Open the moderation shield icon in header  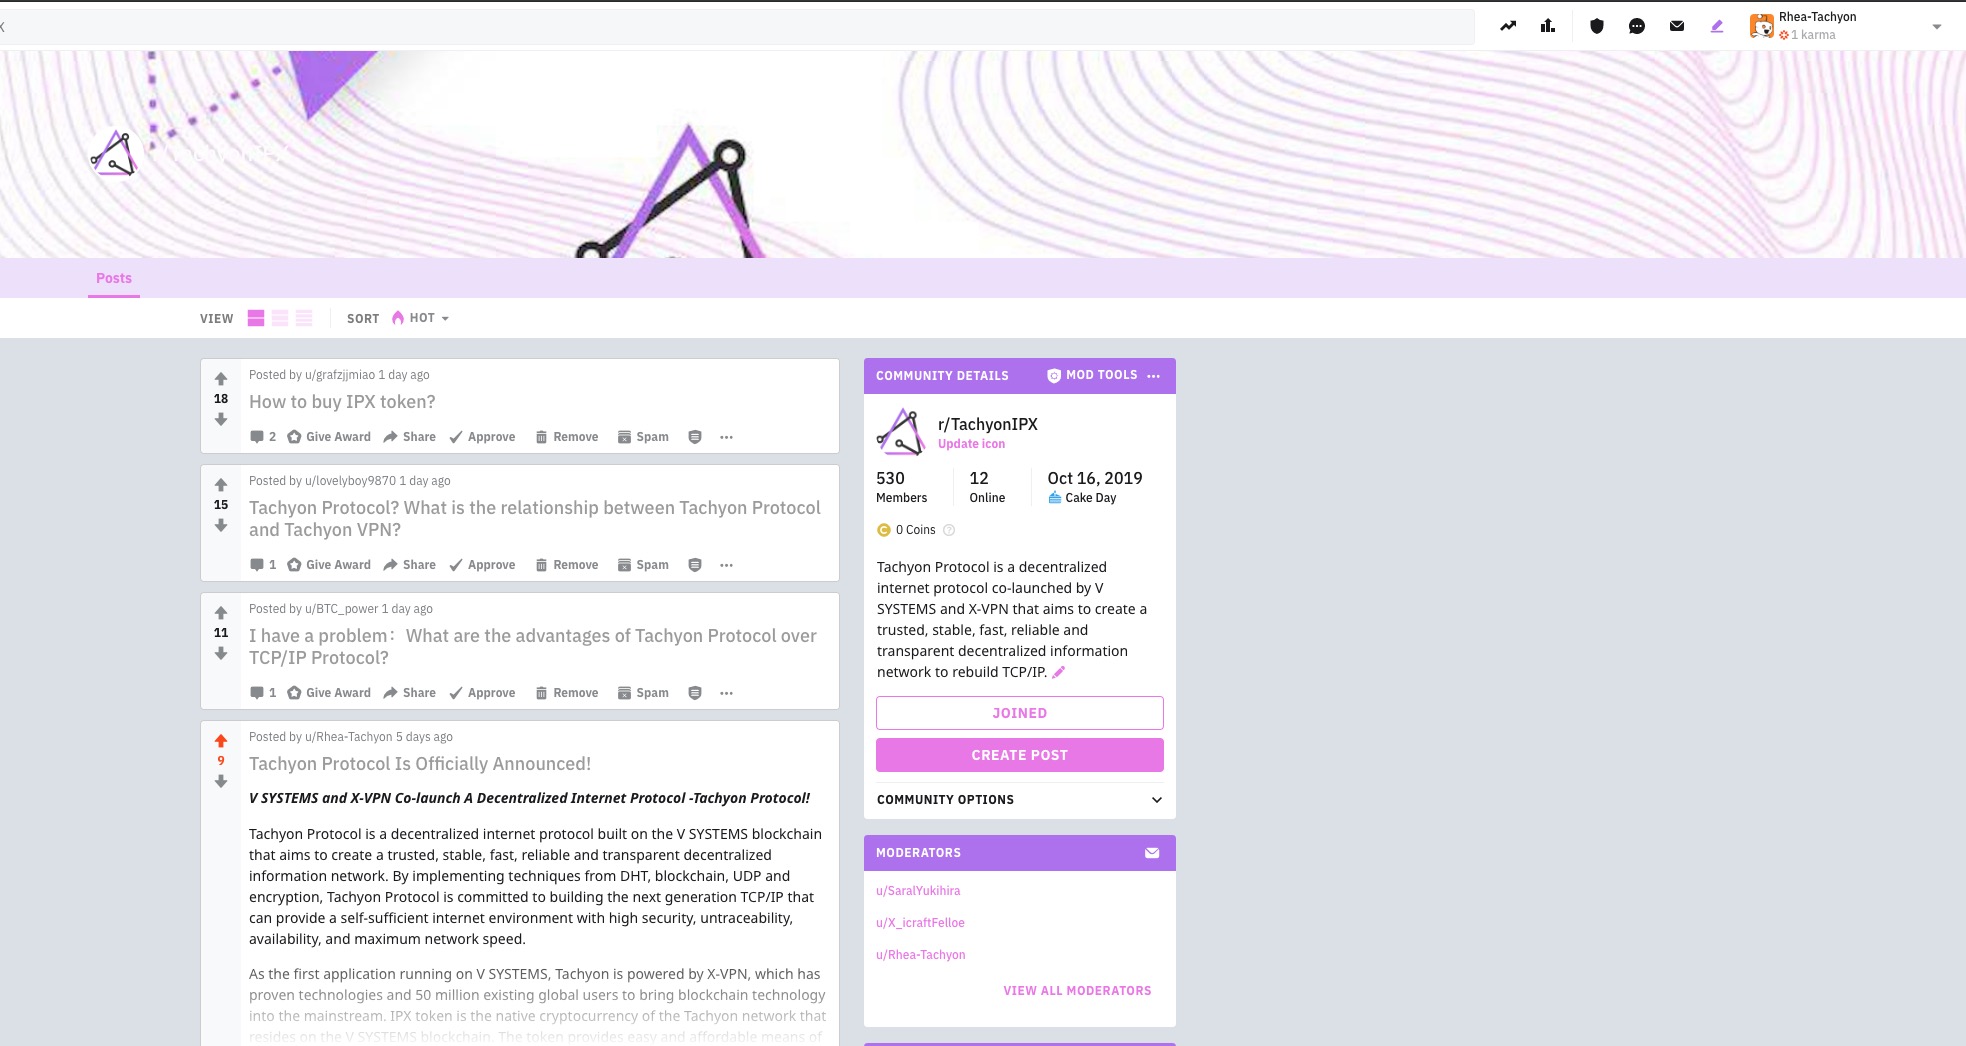1597,26
